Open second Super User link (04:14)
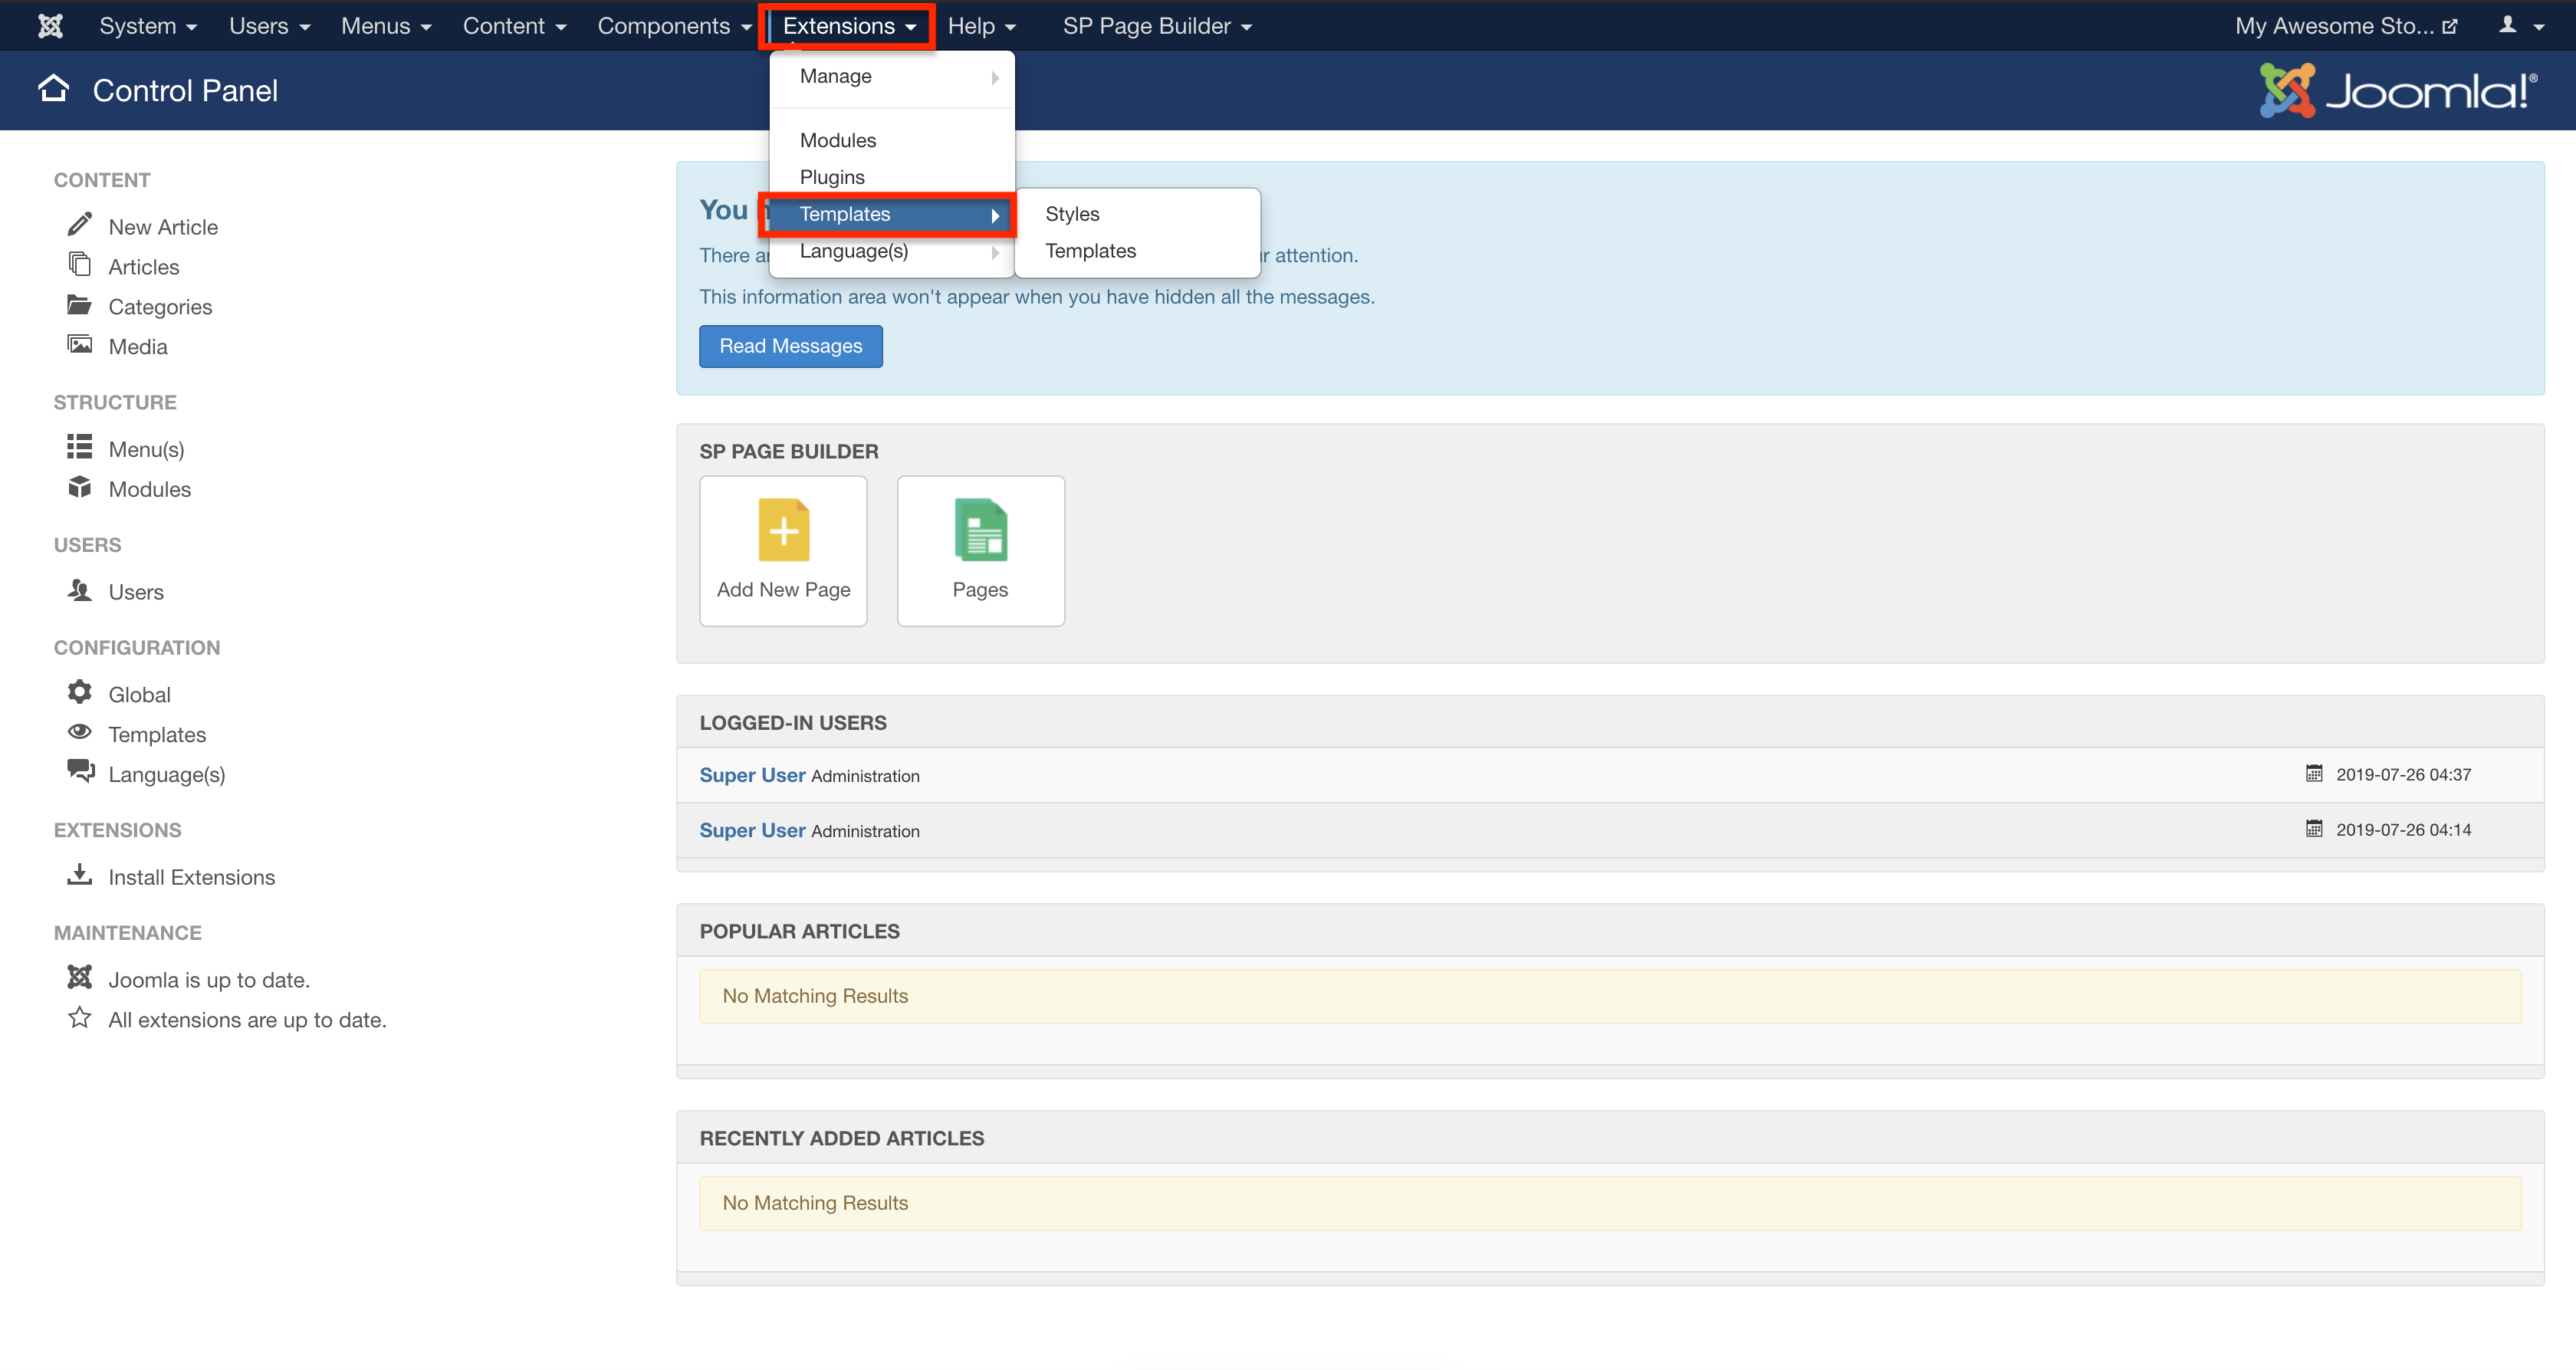The image size is (2576, 1370). tap(752, 830)
